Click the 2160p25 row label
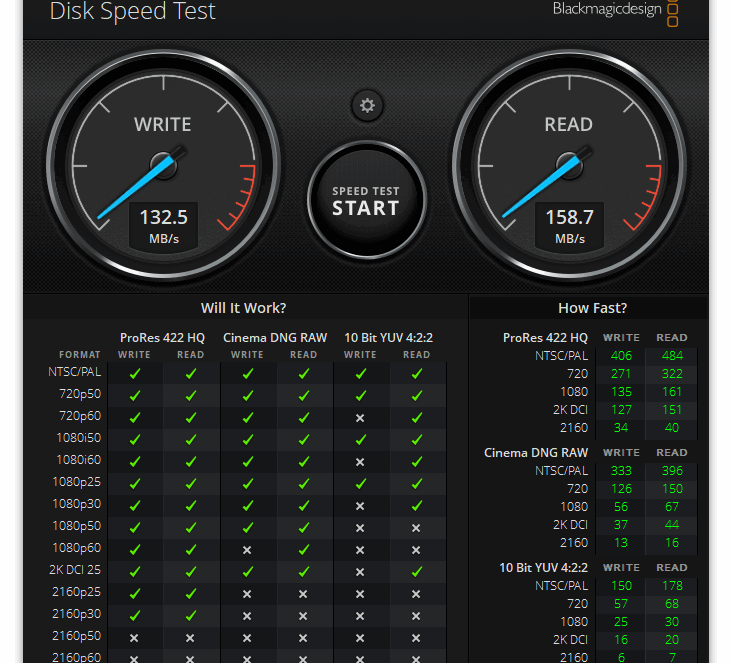This screenshot has width=732, height=663. [77, 592]
